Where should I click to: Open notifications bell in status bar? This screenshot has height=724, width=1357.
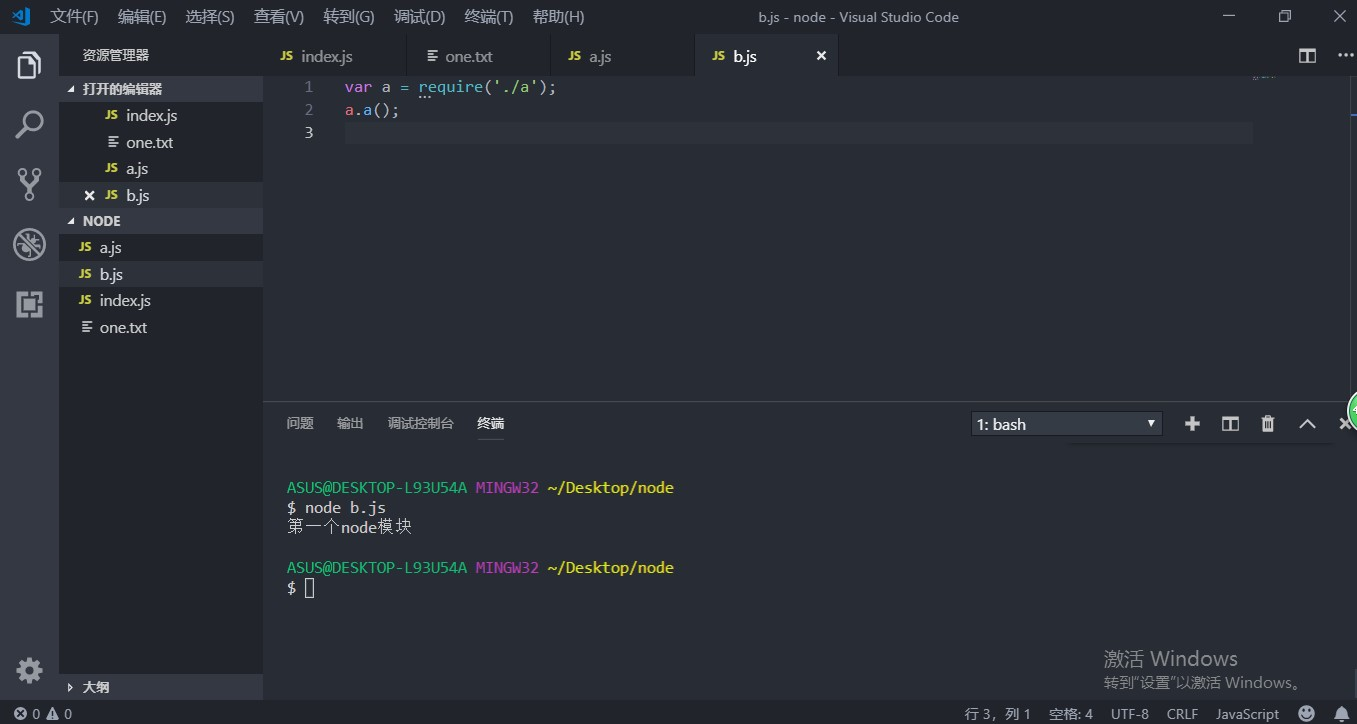(1341, 714)
